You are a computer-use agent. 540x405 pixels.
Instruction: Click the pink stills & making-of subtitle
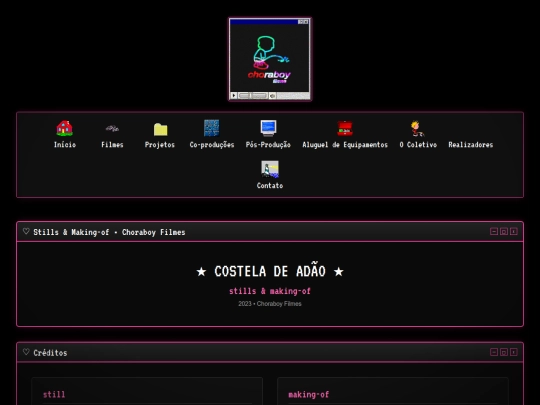270,291
